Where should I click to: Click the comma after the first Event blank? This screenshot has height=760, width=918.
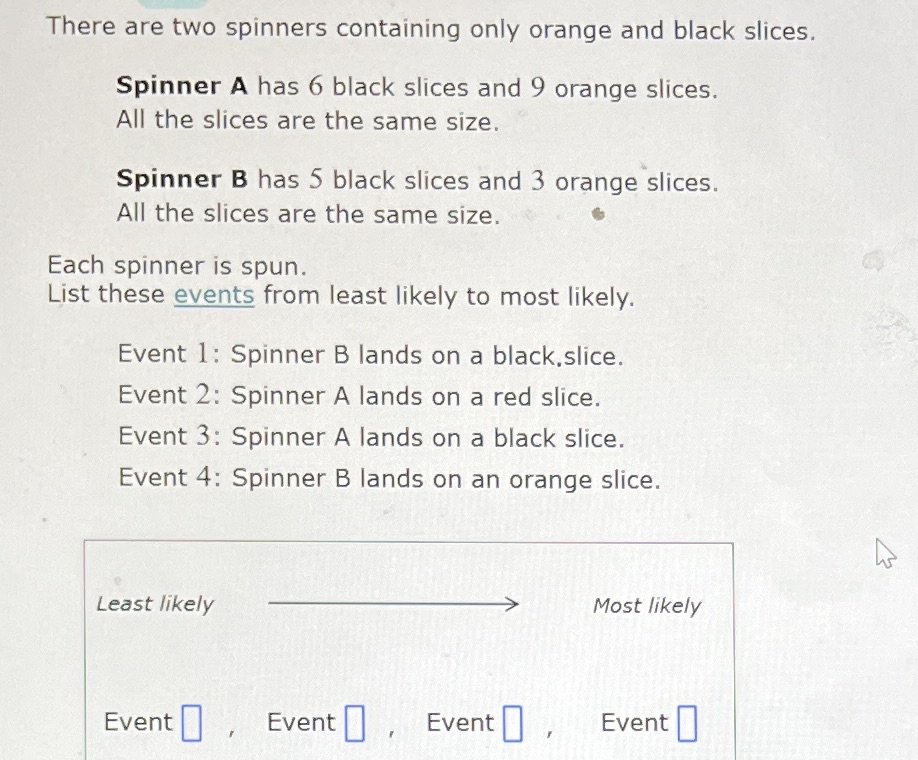tap(232, 731)
